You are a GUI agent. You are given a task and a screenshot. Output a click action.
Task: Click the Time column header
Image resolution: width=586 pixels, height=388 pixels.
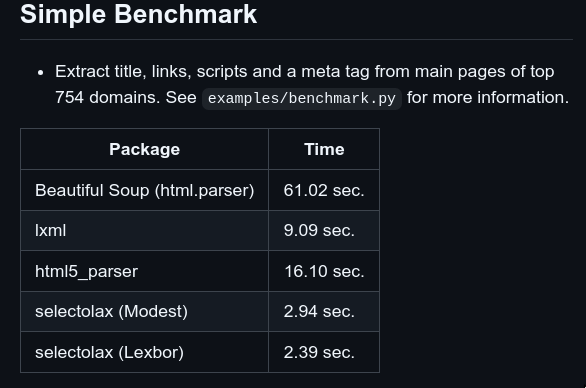(324, 150)
